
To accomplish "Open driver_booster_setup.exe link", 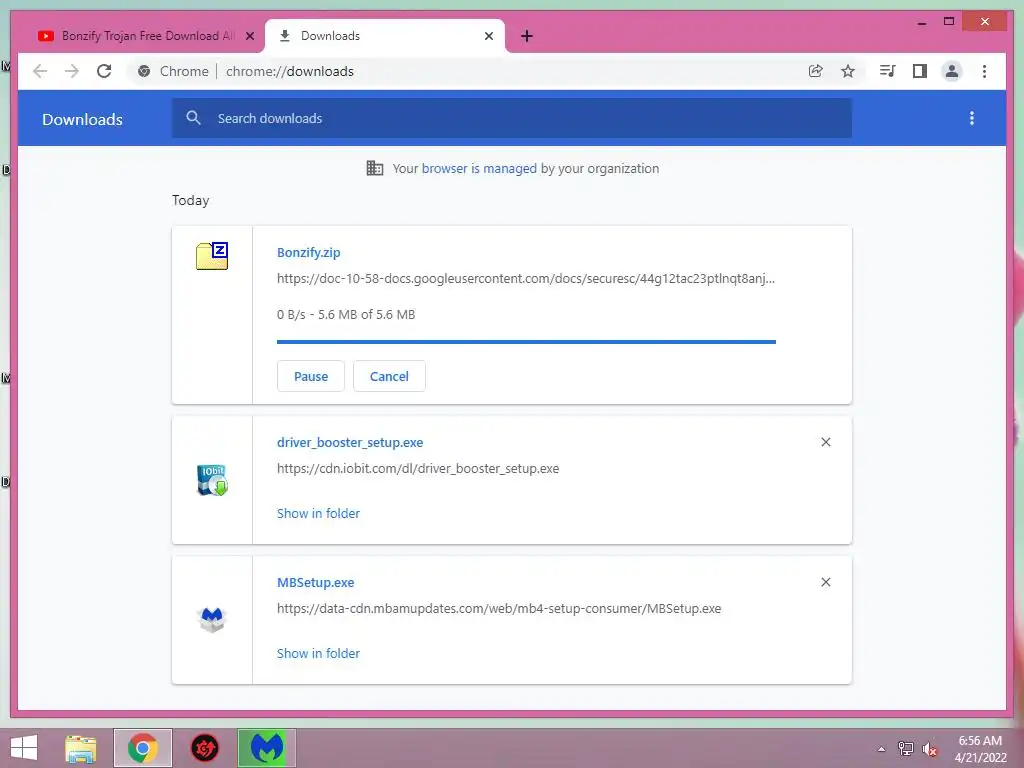I will coord(350,443).
